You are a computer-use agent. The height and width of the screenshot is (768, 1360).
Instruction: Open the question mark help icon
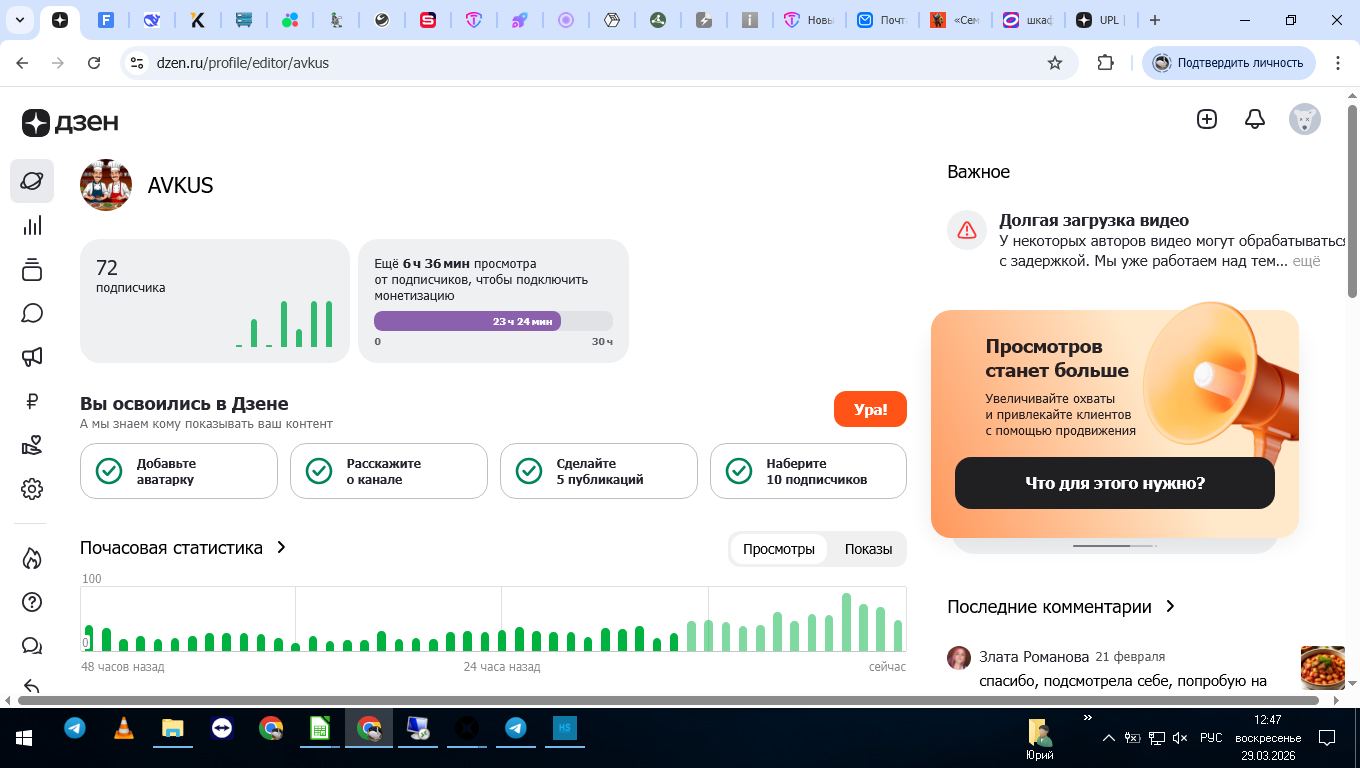coord(32,602)
